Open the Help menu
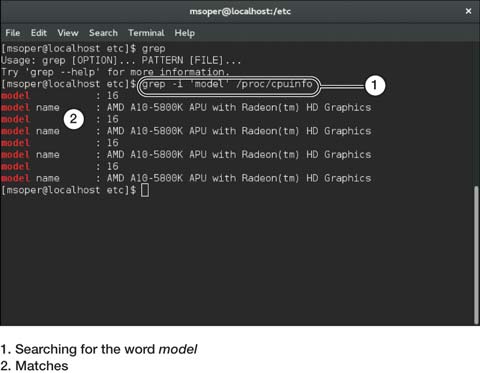The width and height of the screenshot is (480, 373). pyautogui.click(x=185, y=33)
